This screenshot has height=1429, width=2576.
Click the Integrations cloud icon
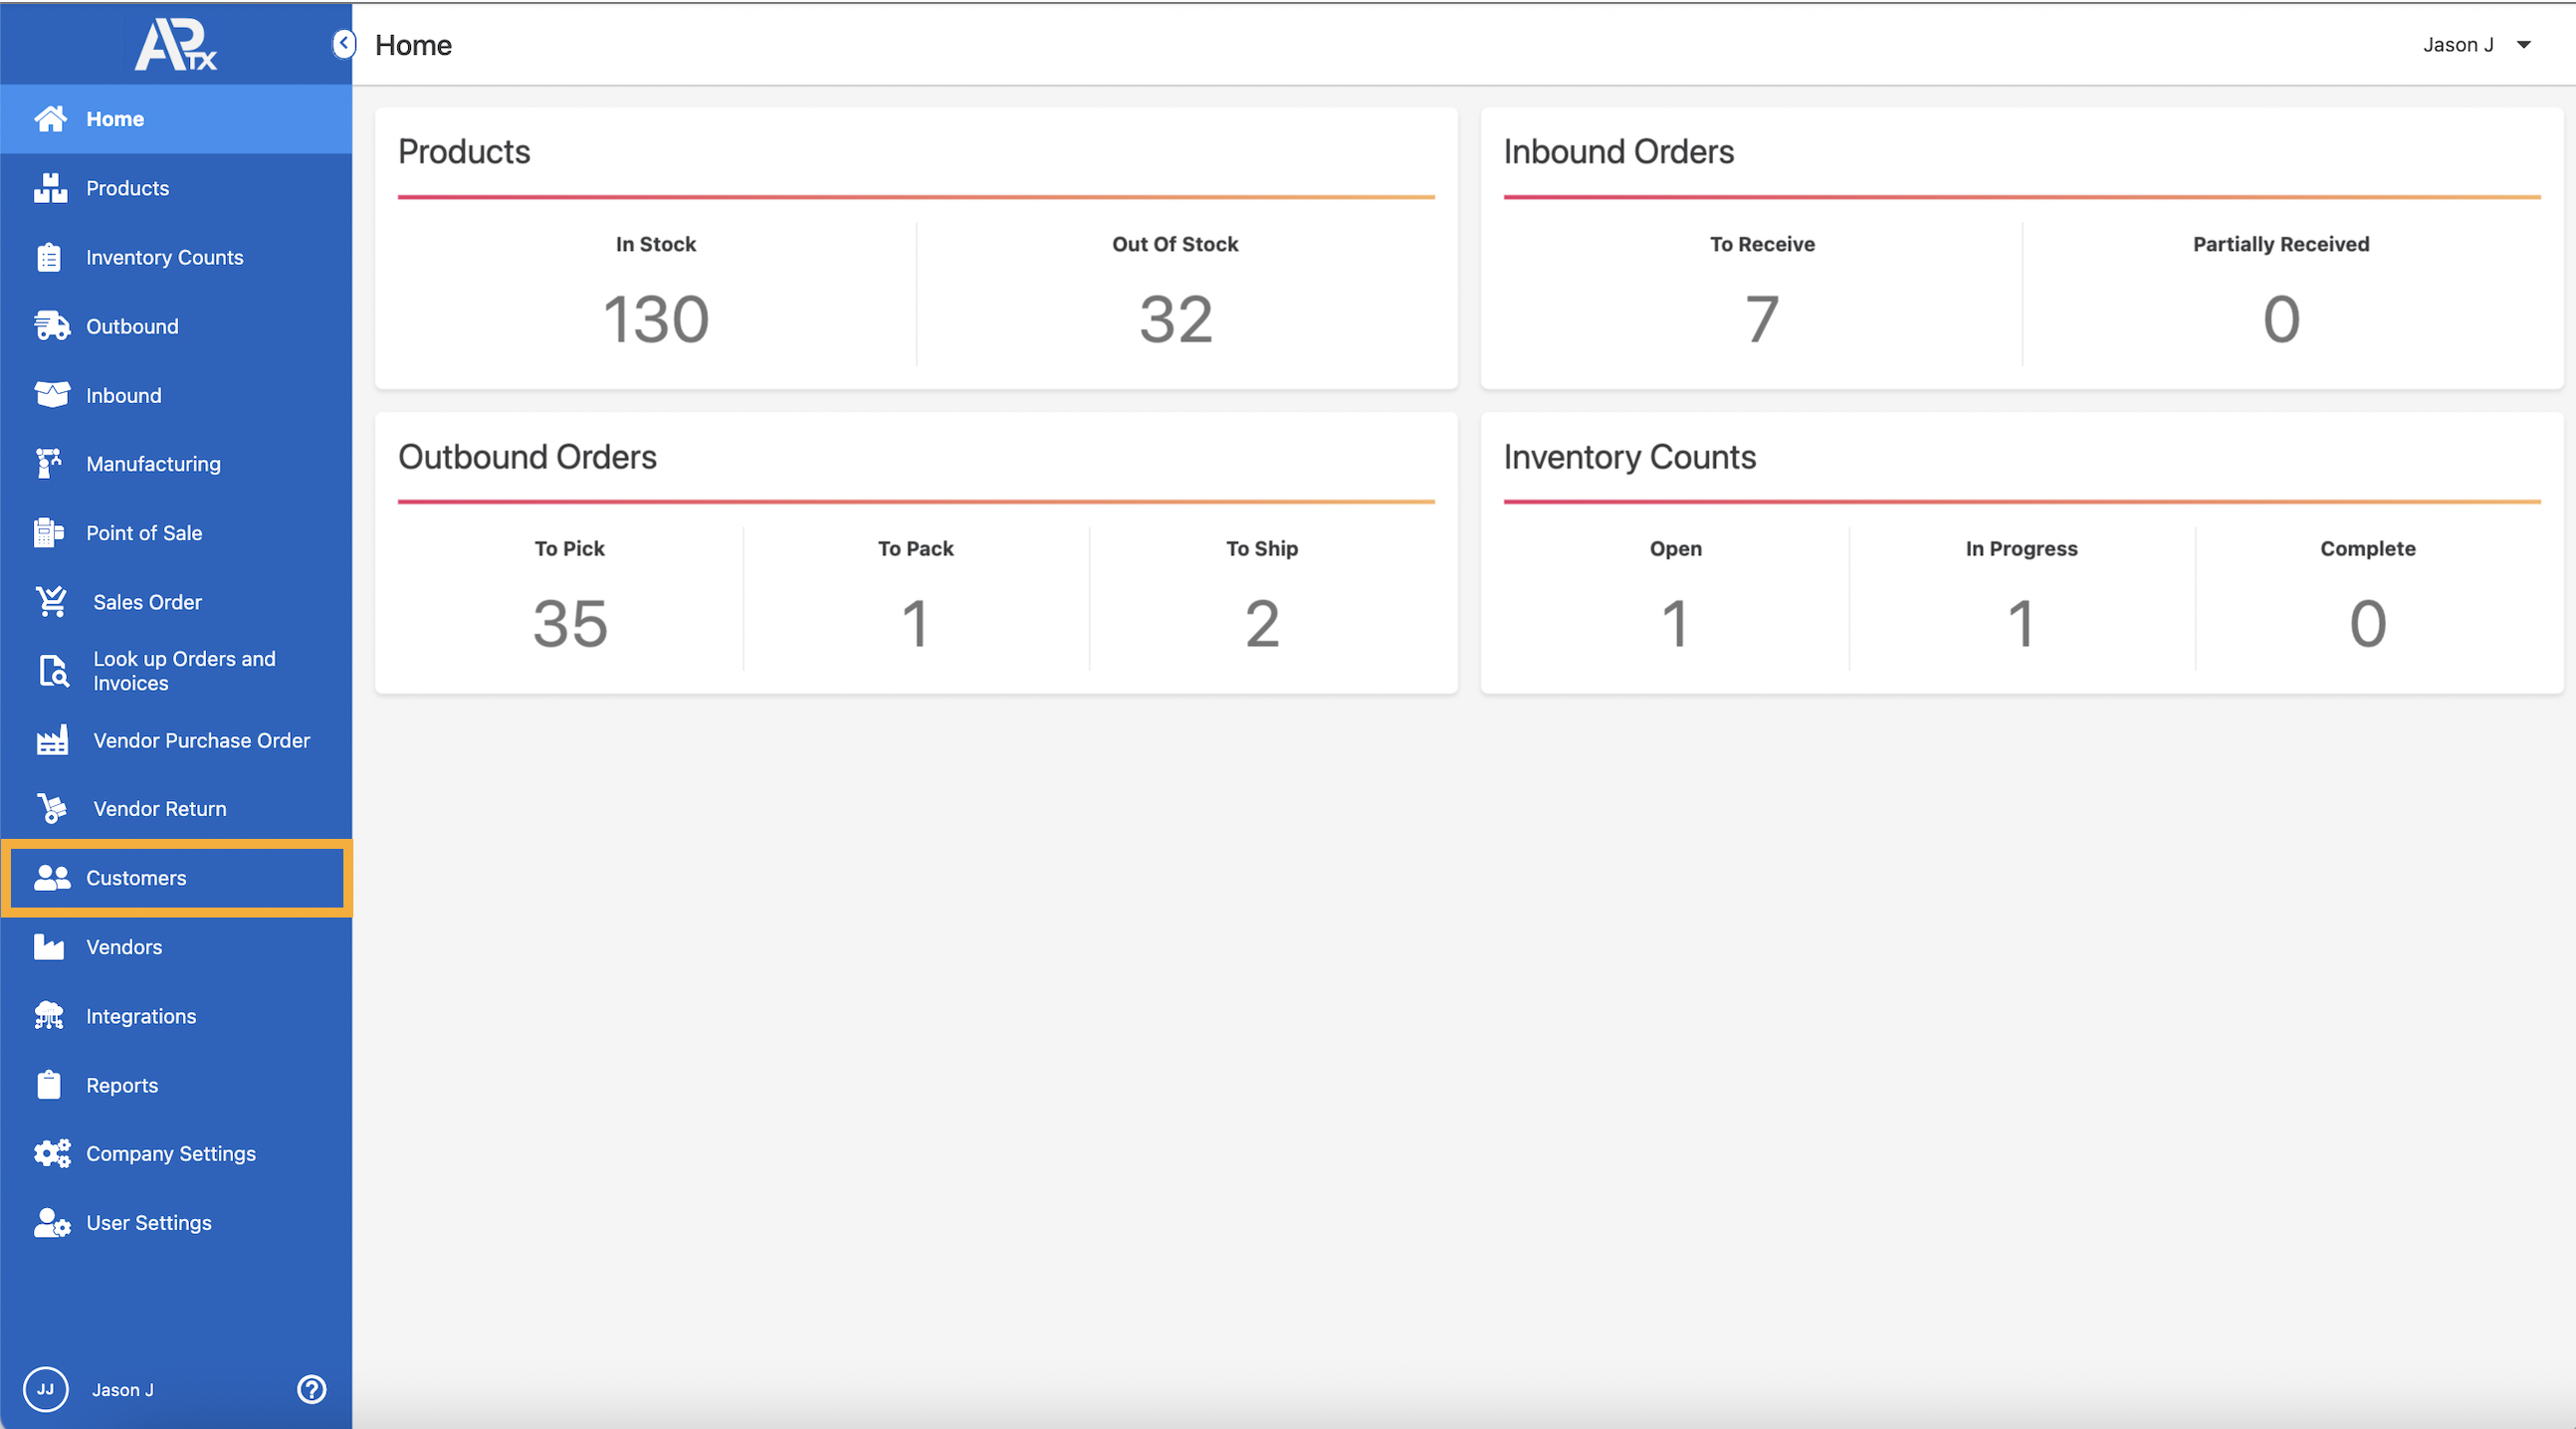(49, 1016)
